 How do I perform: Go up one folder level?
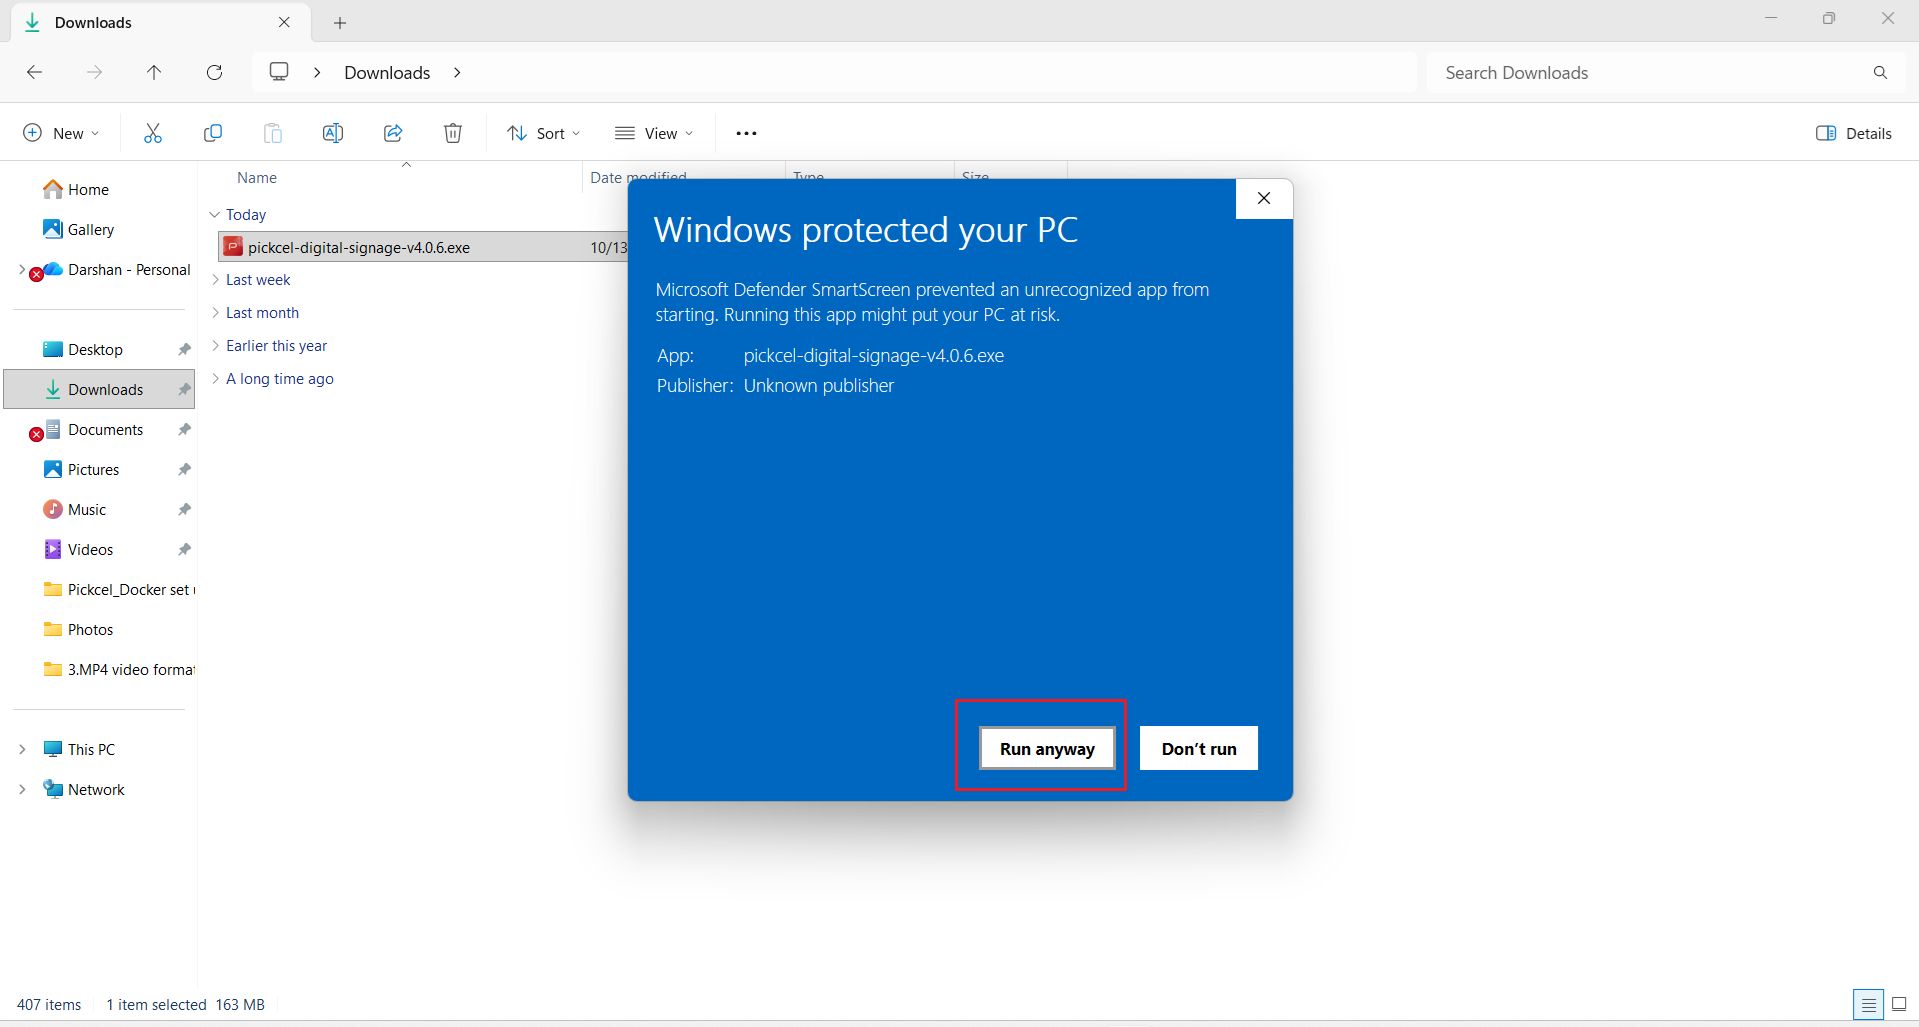154,72
